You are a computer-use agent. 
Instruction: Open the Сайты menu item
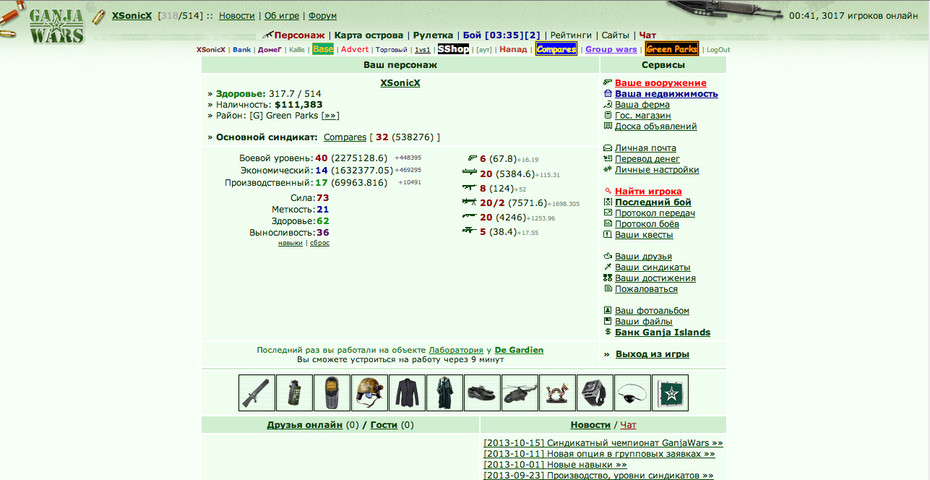point(614,35)
